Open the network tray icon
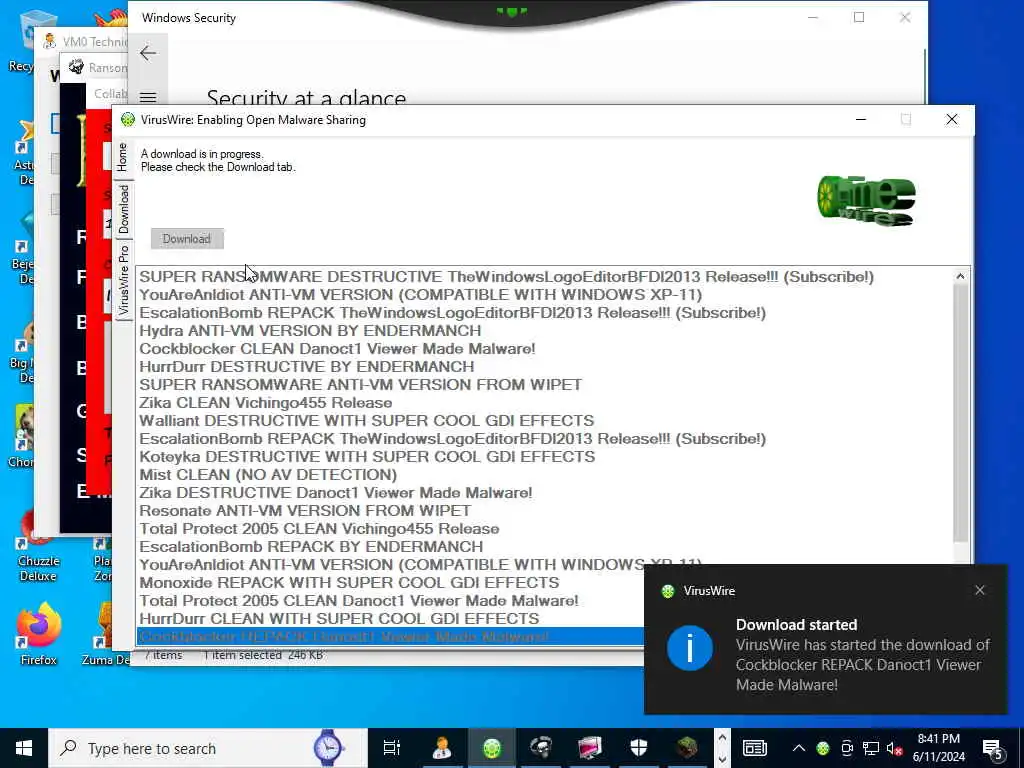 pyautogui.click(x=871, y=748)
